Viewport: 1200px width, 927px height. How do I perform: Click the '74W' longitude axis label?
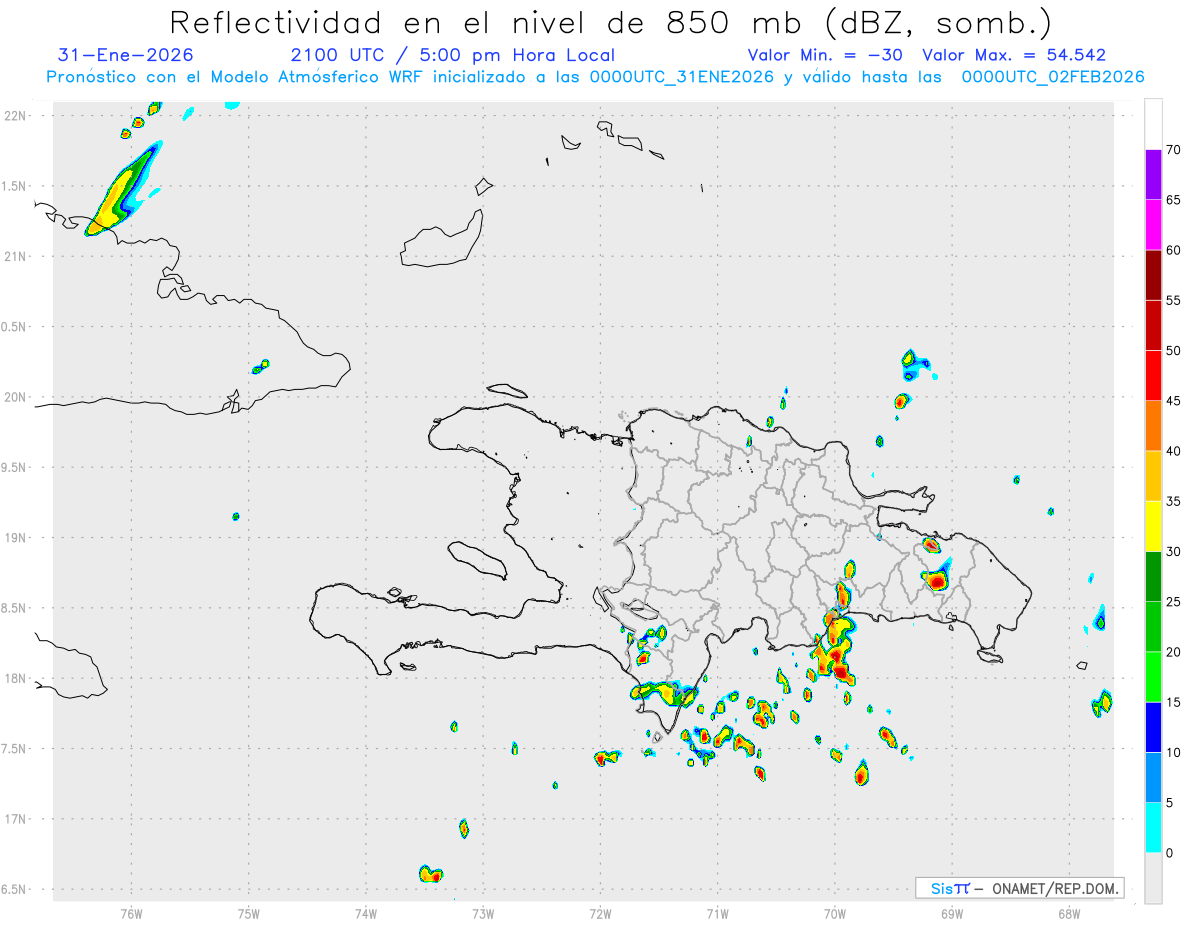(x=366, y=914)
